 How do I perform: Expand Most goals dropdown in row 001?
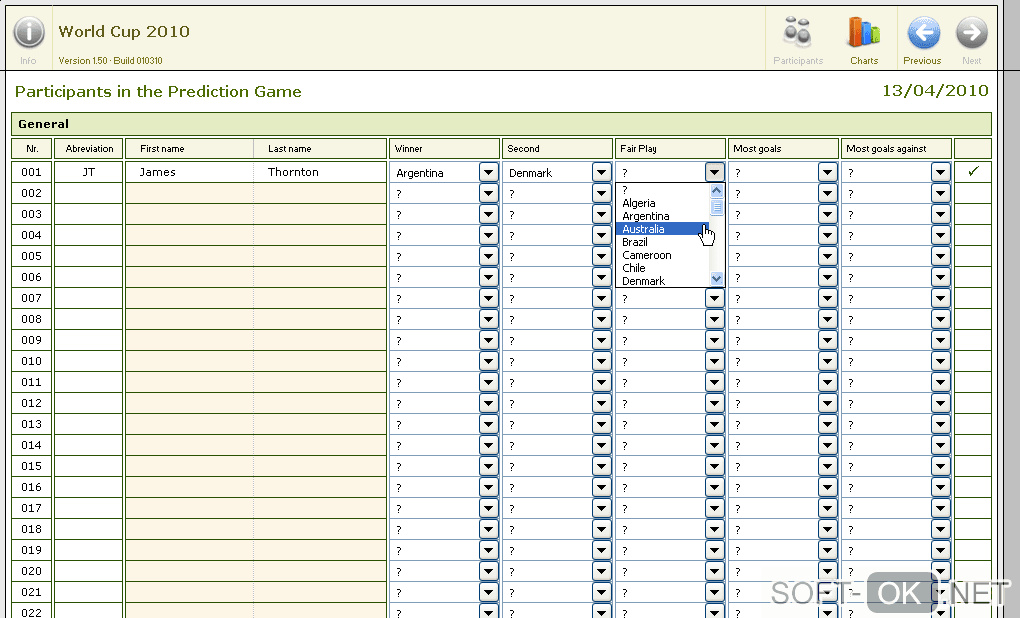(827, 172)
